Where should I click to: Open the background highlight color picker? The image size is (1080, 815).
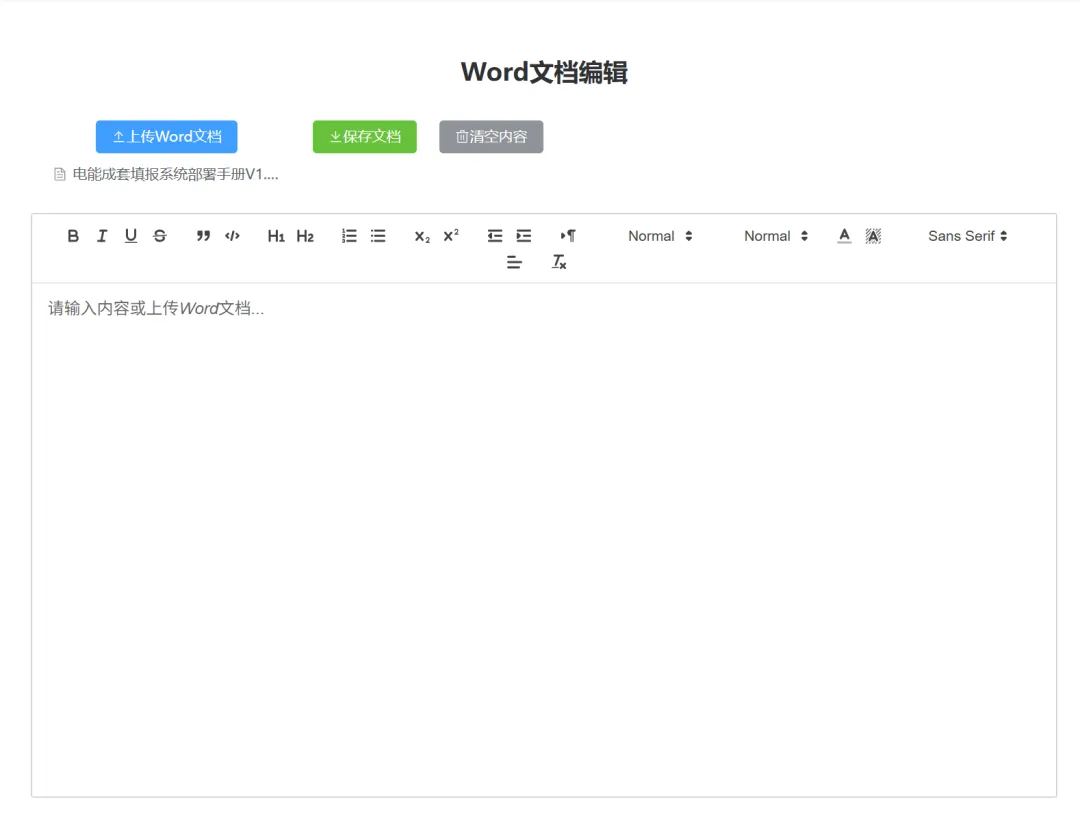click(x=873, y=236)
